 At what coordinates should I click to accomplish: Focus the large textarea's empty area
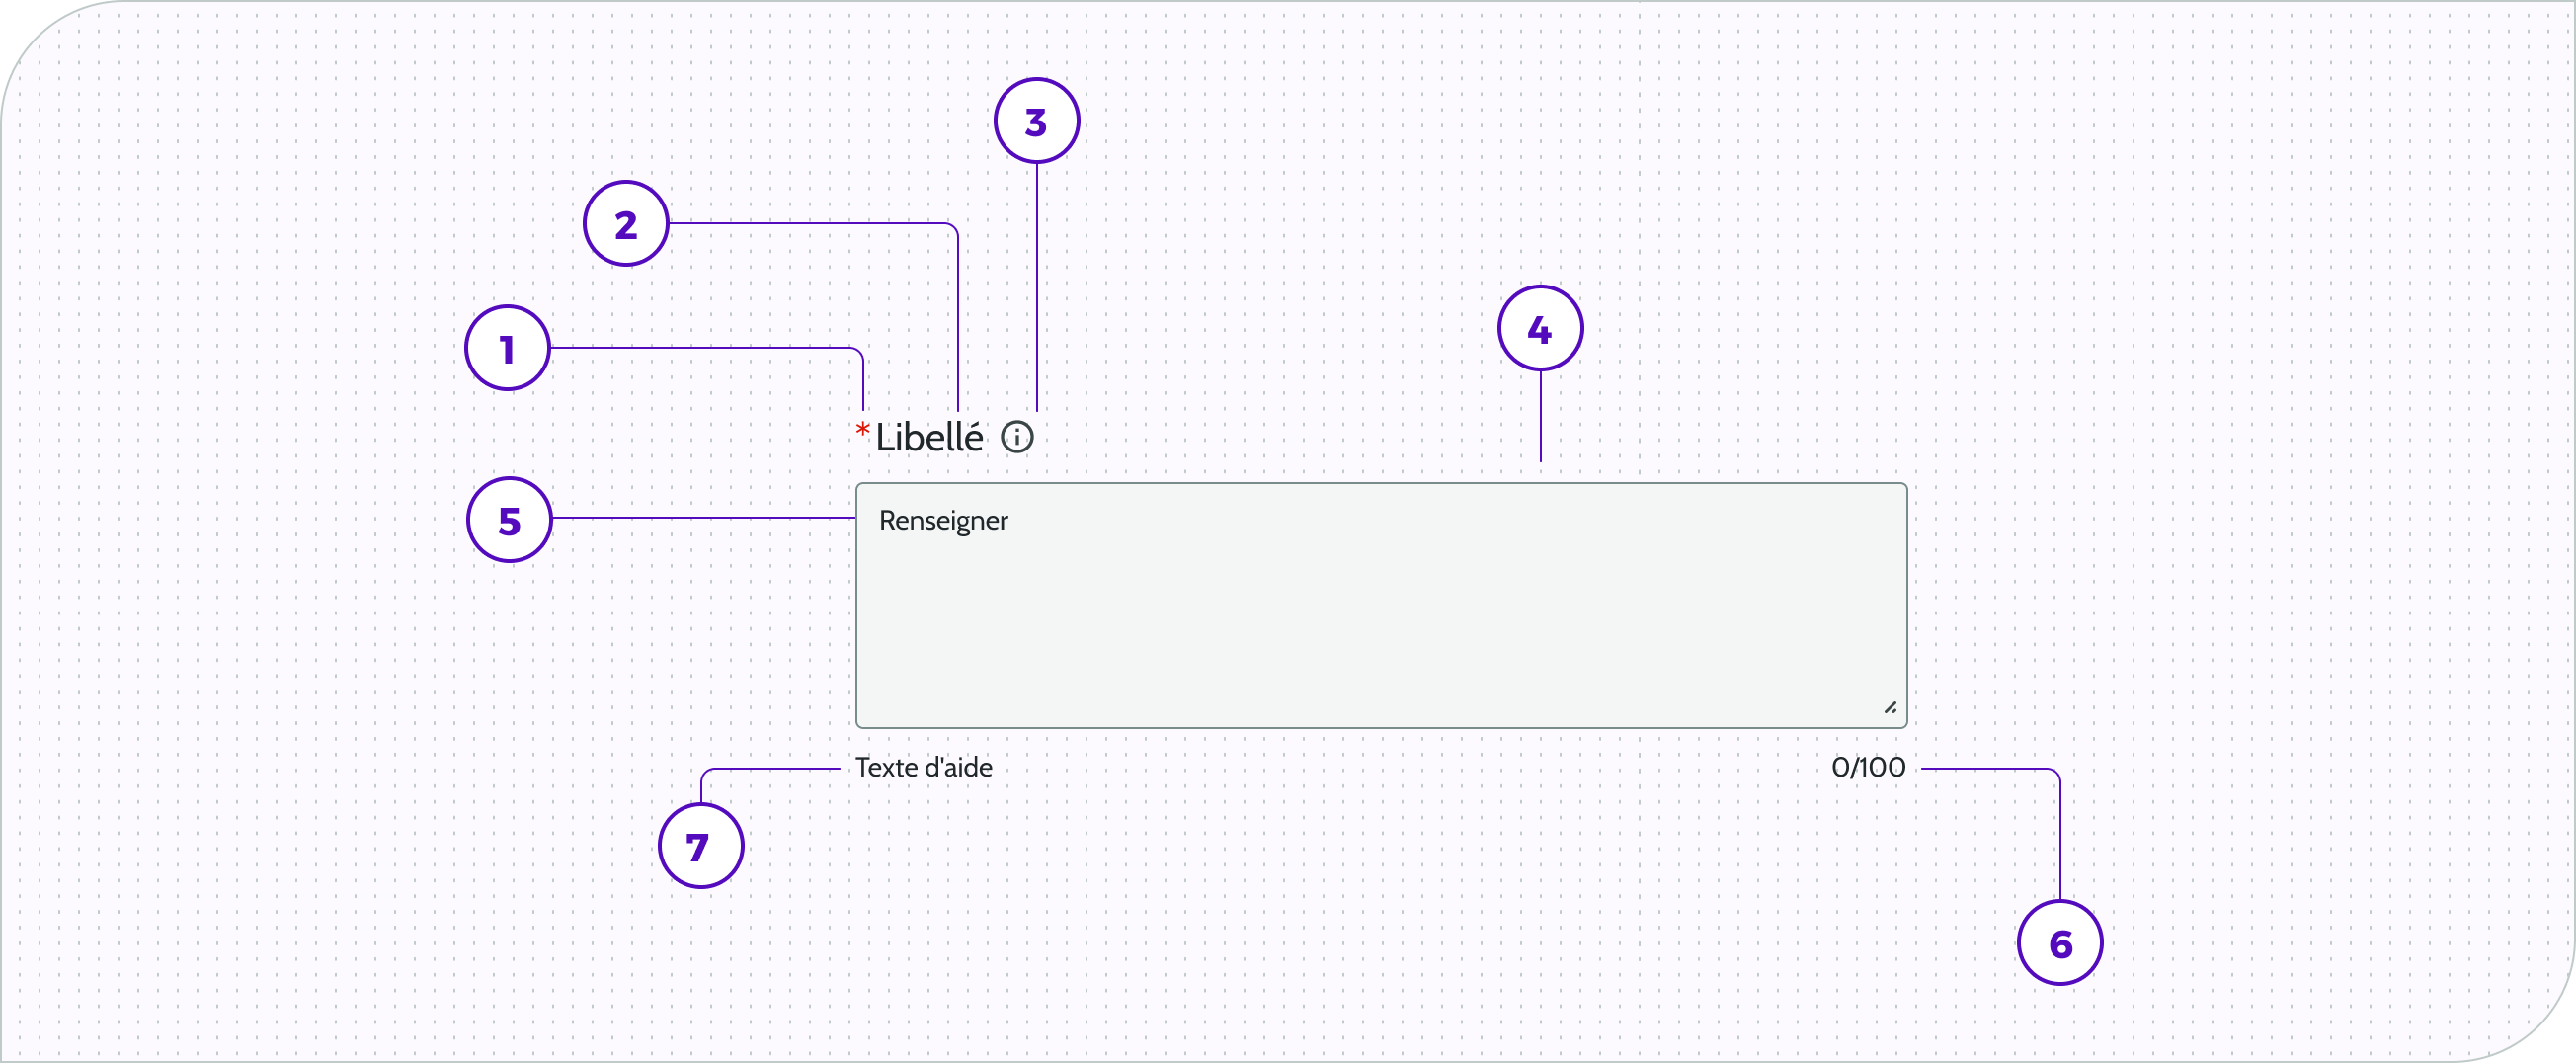(x=1380, y=630)
